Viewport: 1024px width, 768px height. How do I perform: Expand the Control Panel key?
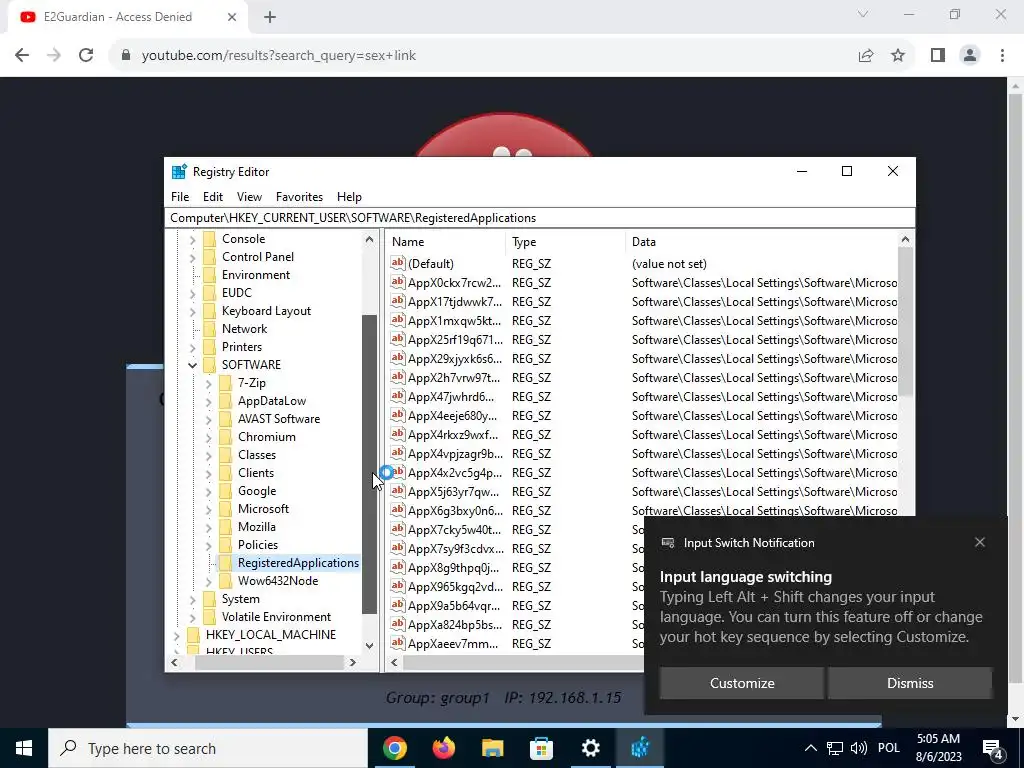click(193, 257)
